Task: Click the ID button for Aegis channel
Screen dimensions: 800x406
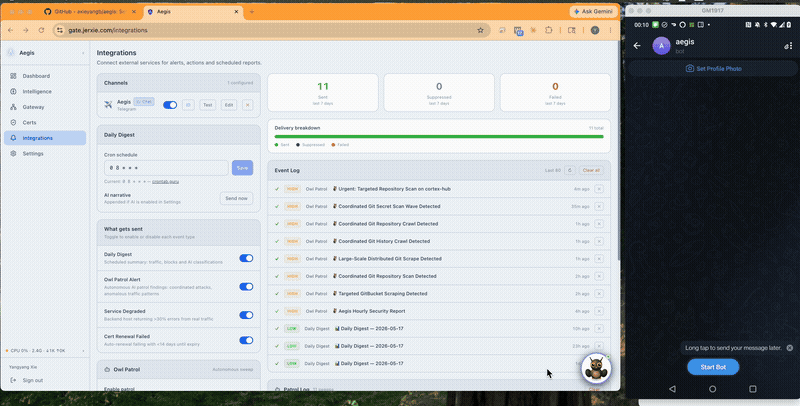Action: [188, 105]
